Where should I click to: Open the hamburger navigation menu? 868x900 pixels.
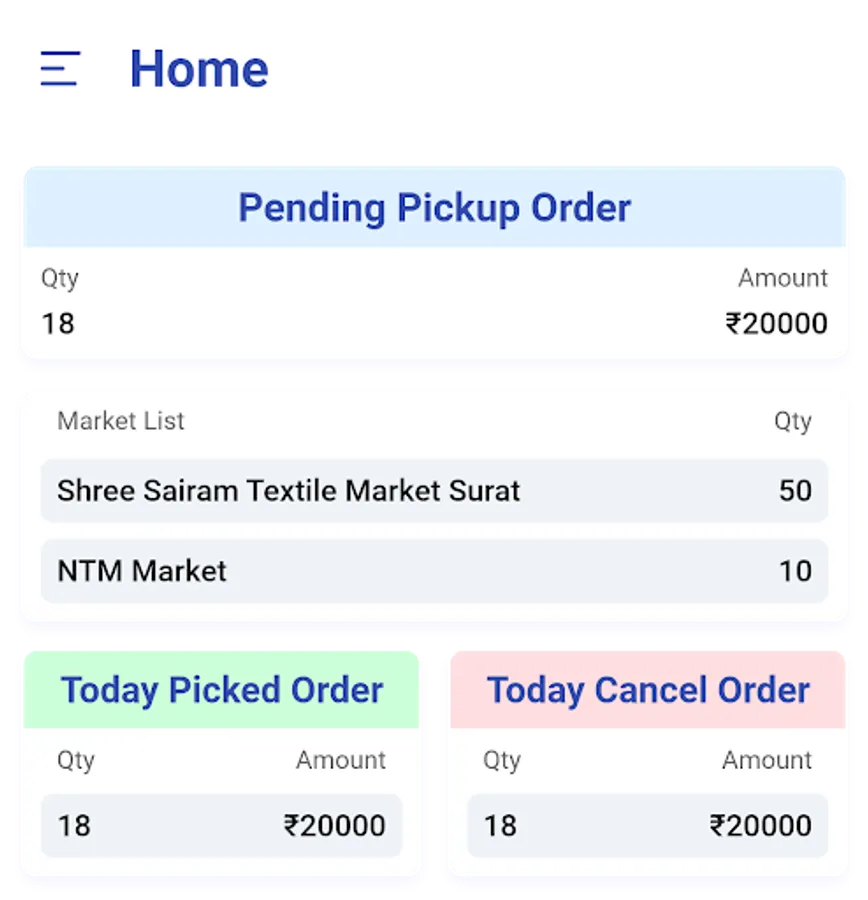point(60,69)
